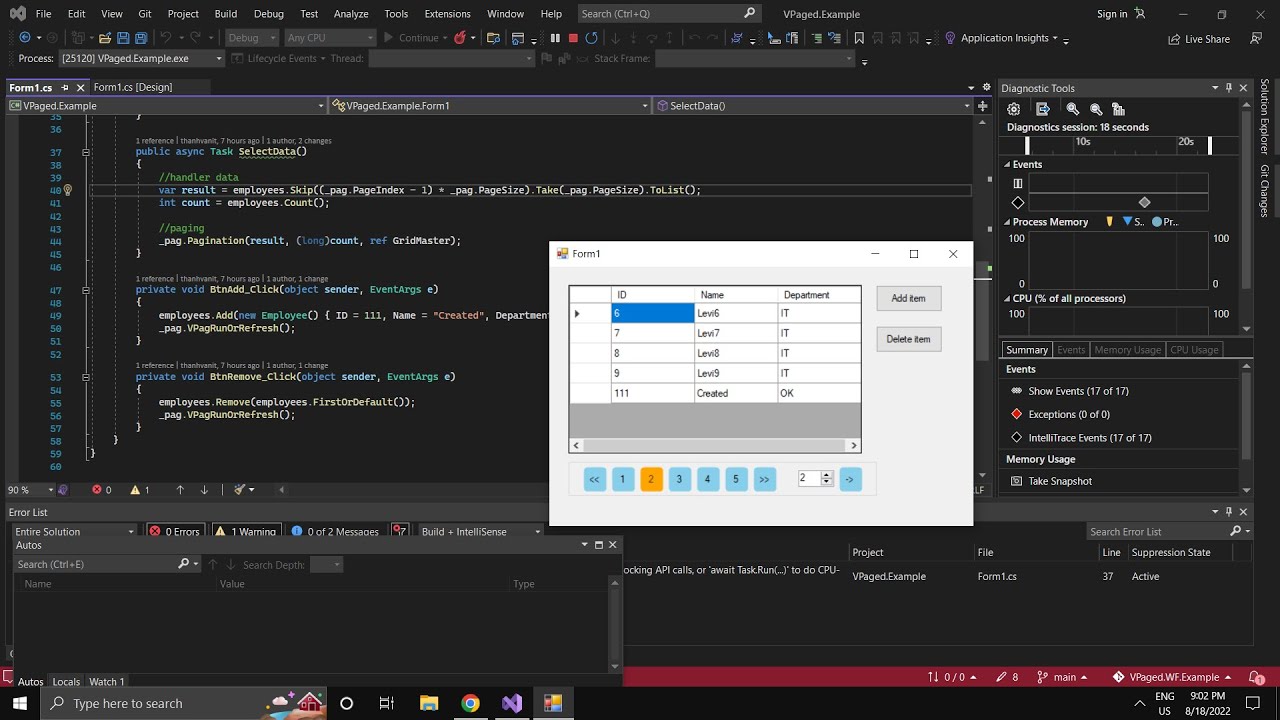
Task: Click the Windows notification center icon
Action: [1252, 703]
